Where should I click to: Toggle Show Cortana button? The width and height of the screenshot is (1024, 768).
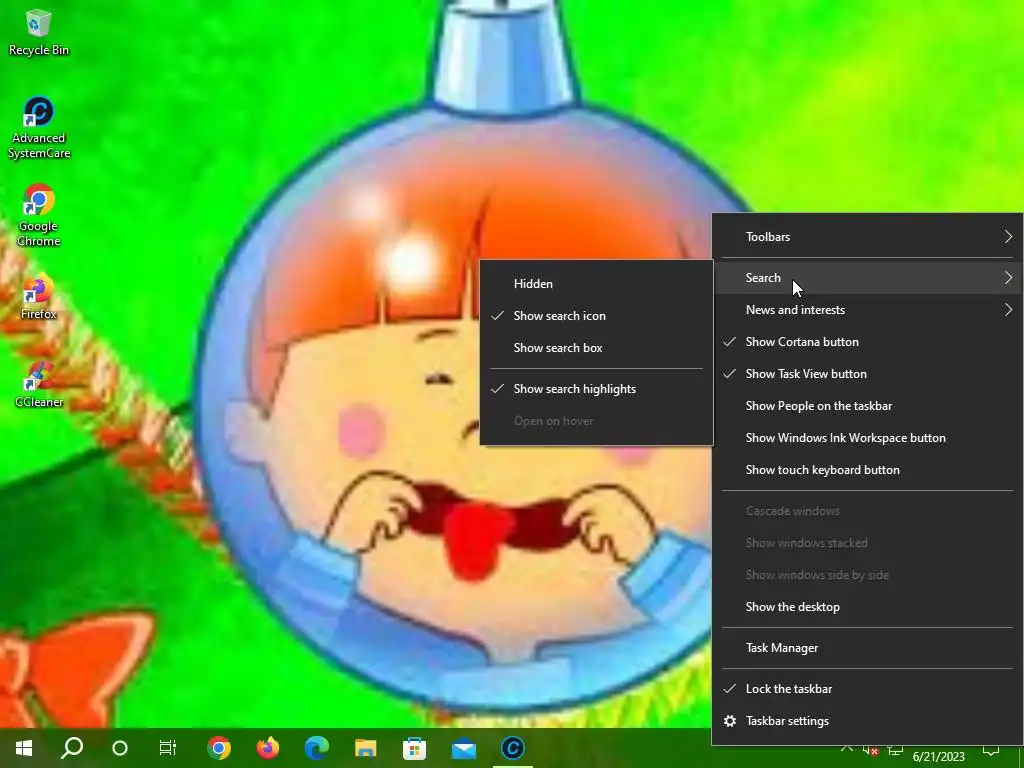pos(867,342)
